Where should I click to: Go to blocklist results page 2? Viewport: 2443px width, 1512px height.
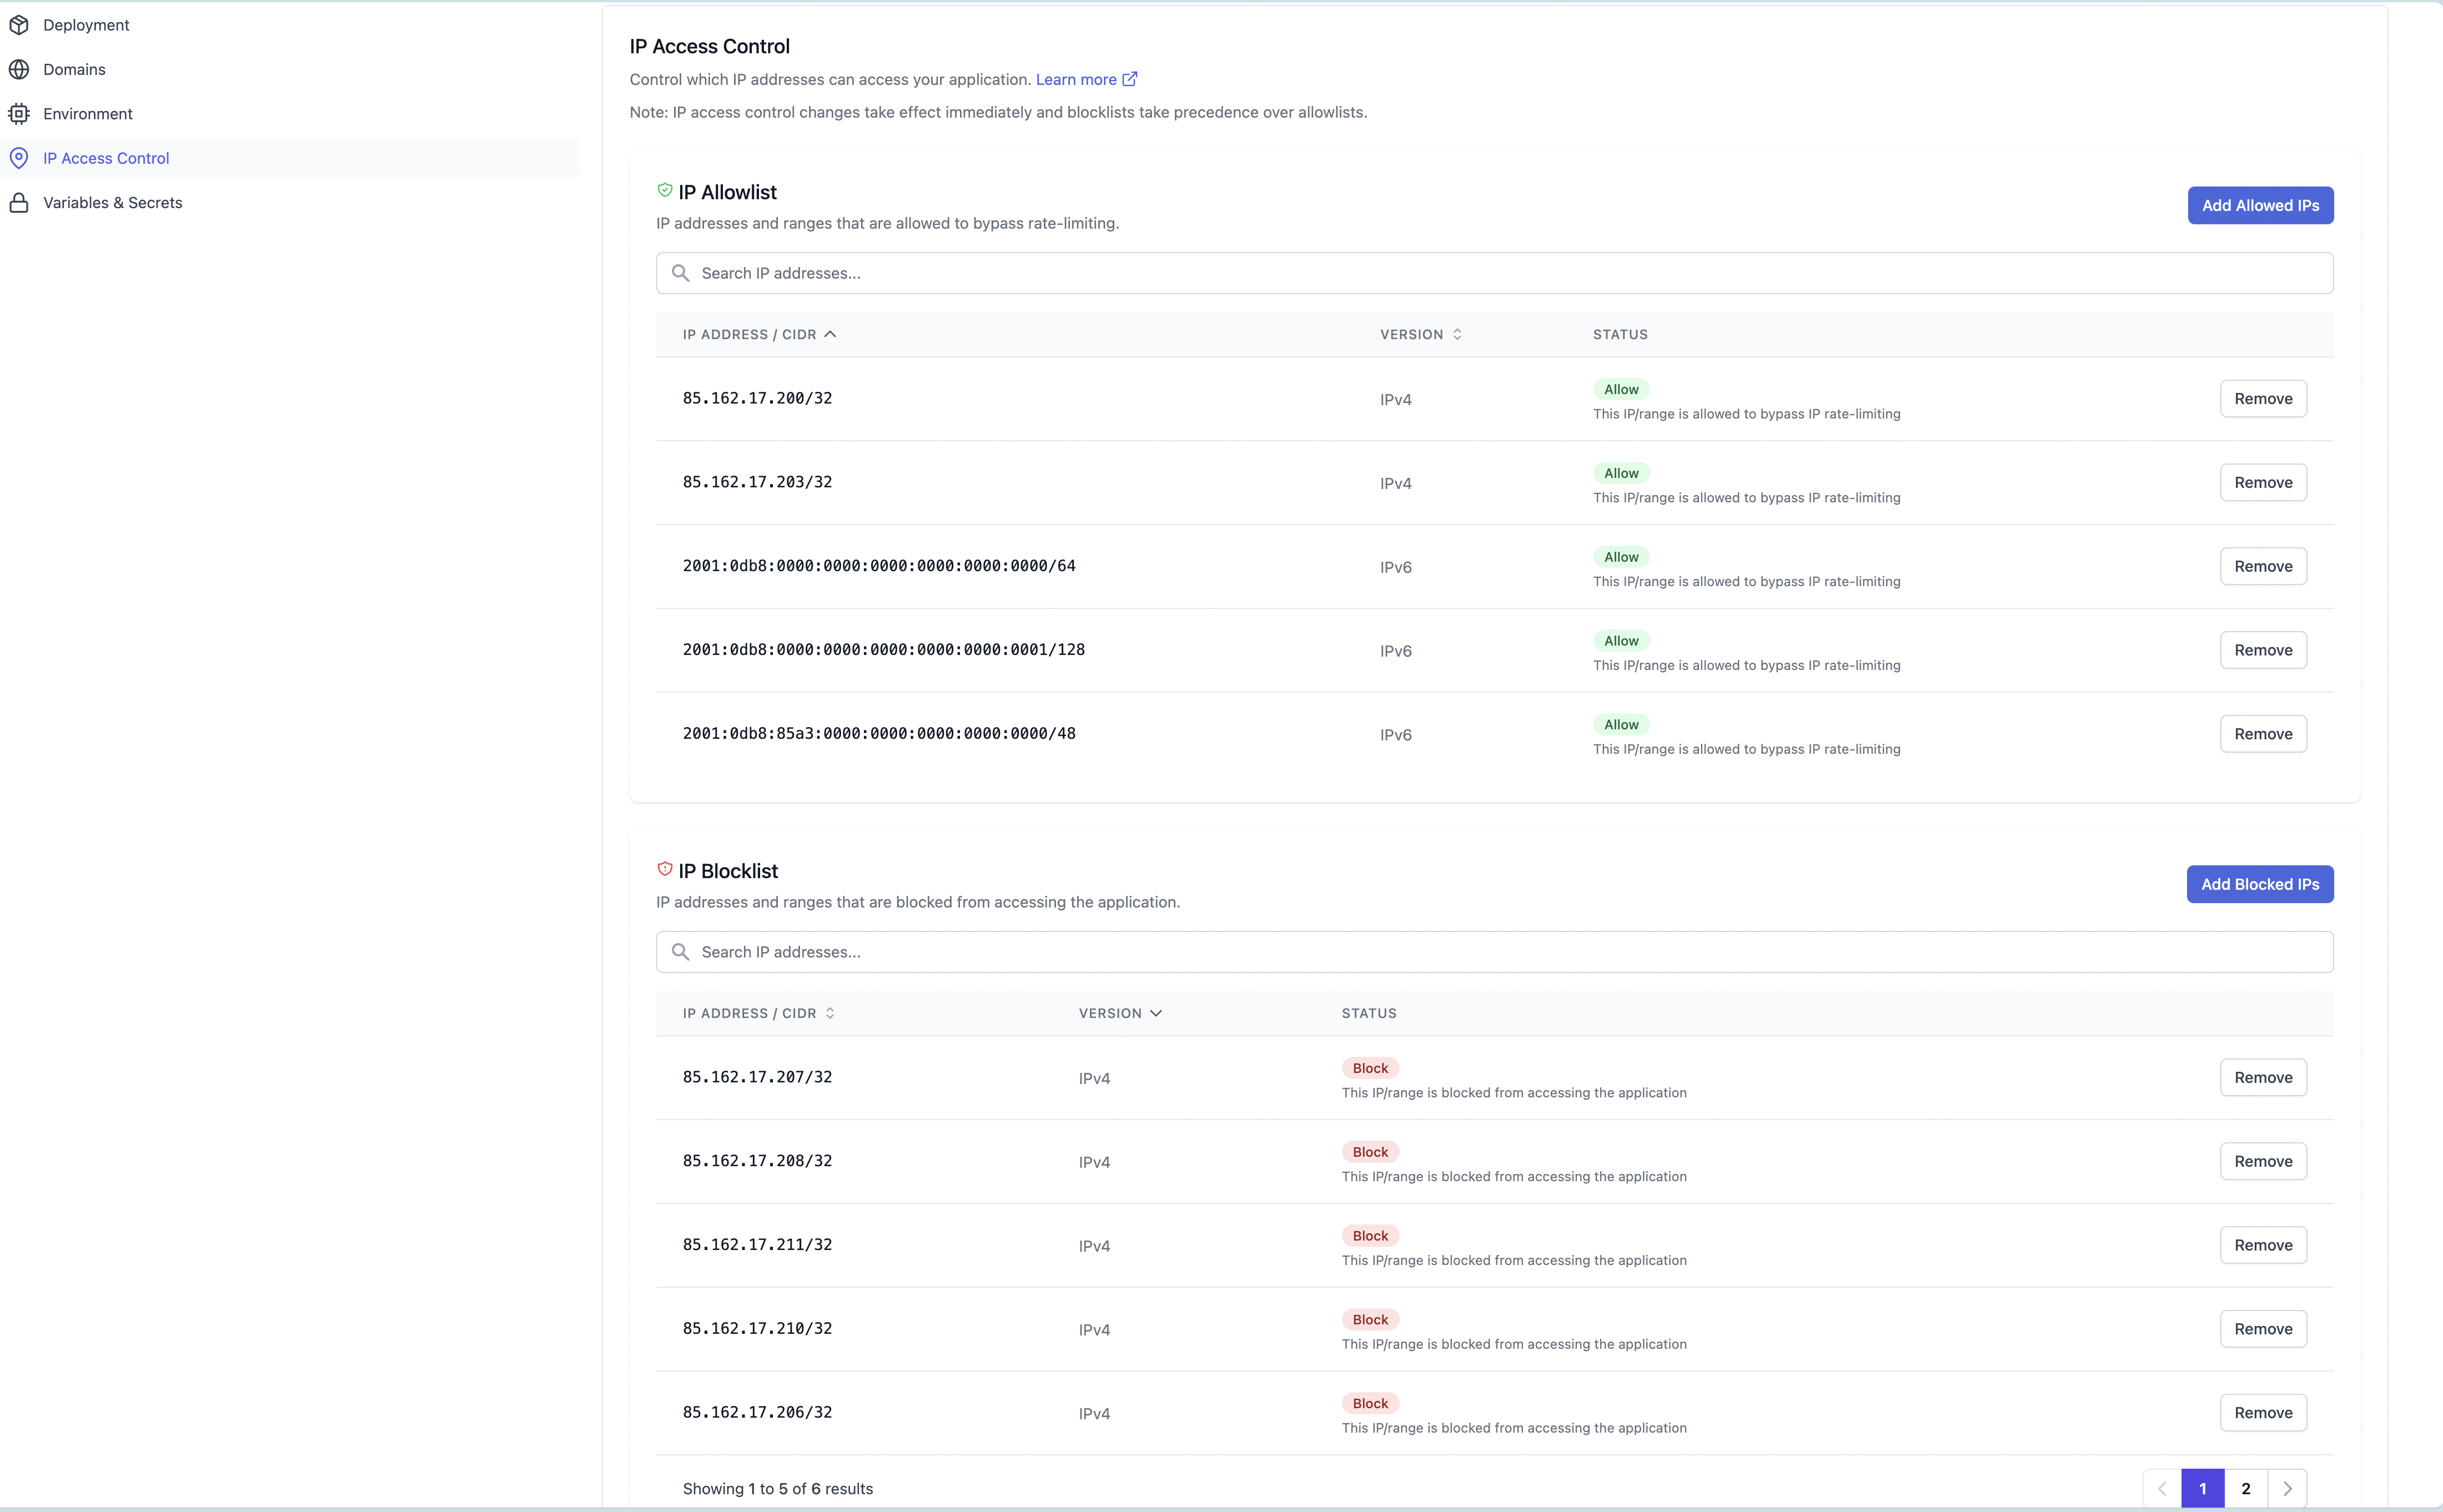point(2246,1488)
